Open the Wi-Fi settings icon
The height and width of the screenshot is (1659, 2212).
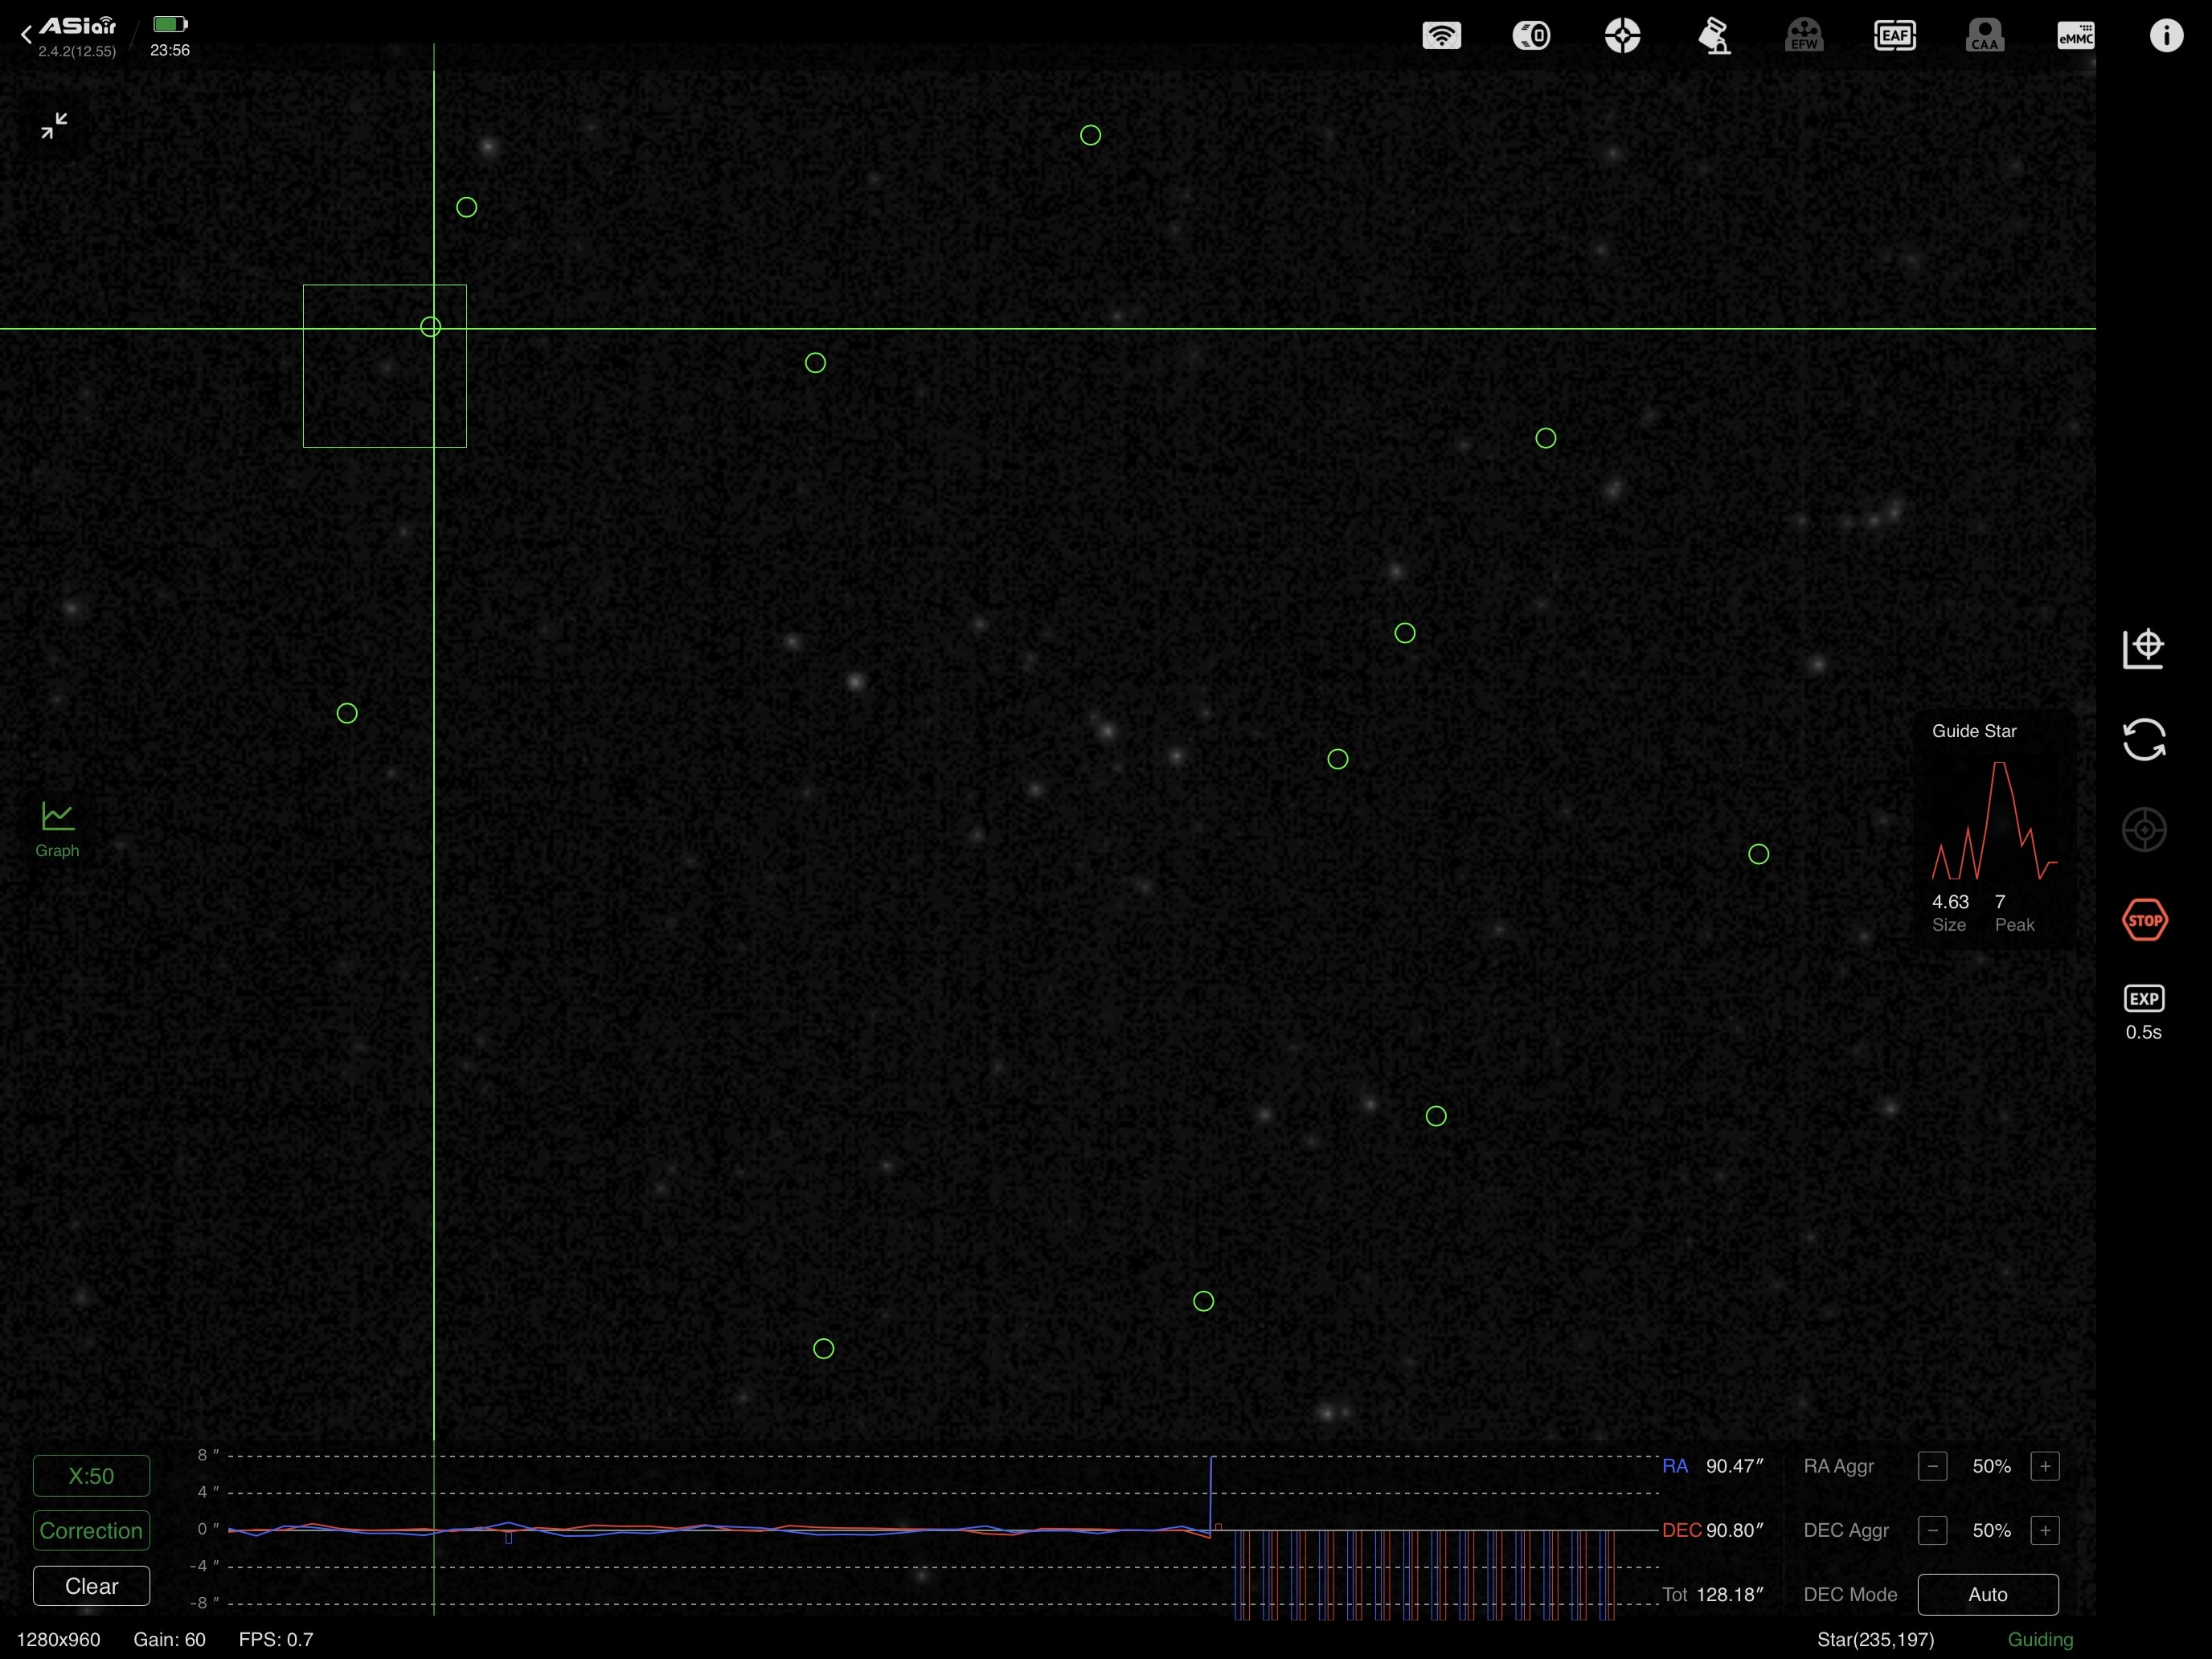pyautogui.click(x=1441, y=36)
